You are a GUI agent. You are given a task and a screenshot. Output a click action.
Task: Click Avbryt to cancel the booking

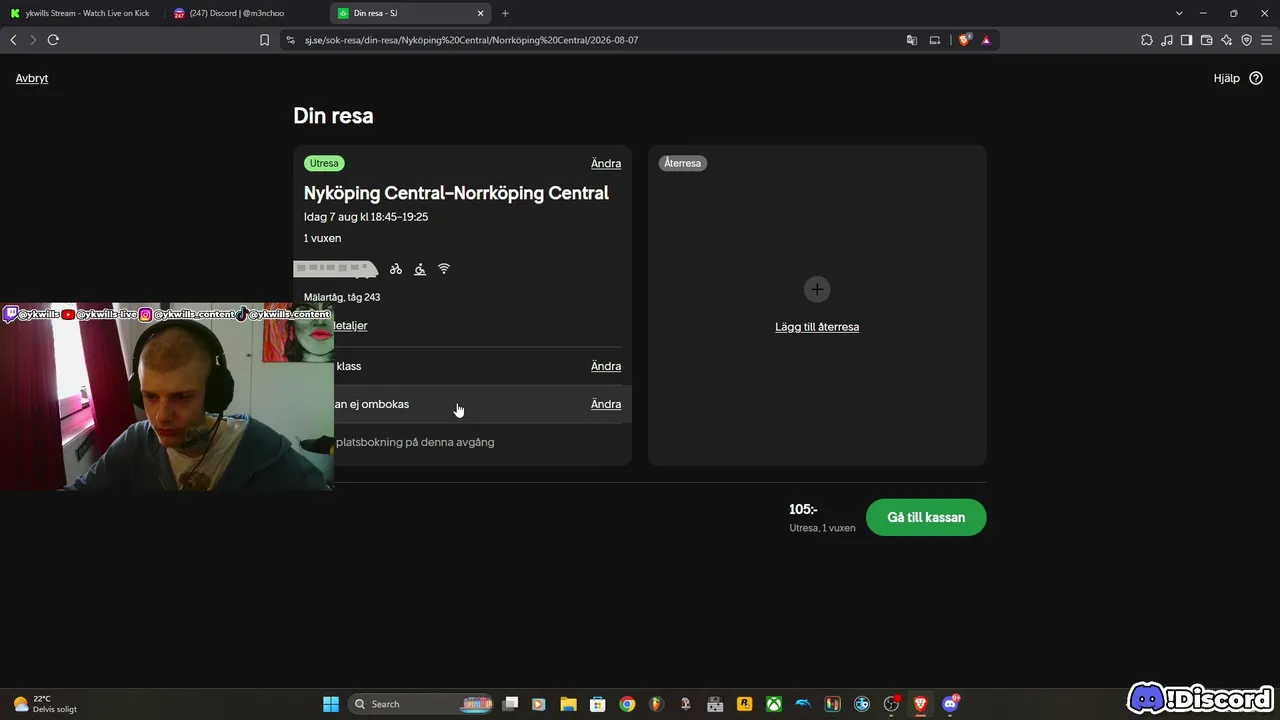coord(32,78)
